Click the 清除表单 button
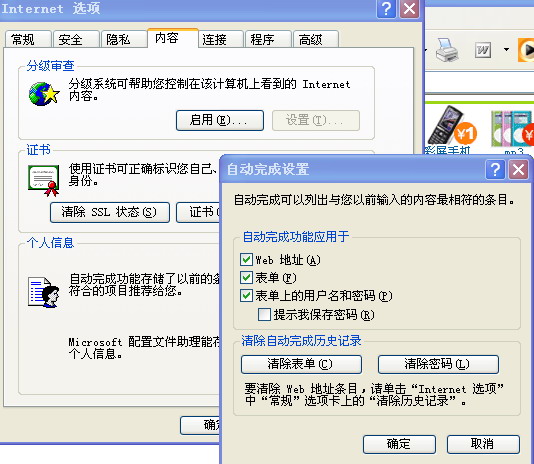This screenshot has height=464, width=534. click(301, 364)
